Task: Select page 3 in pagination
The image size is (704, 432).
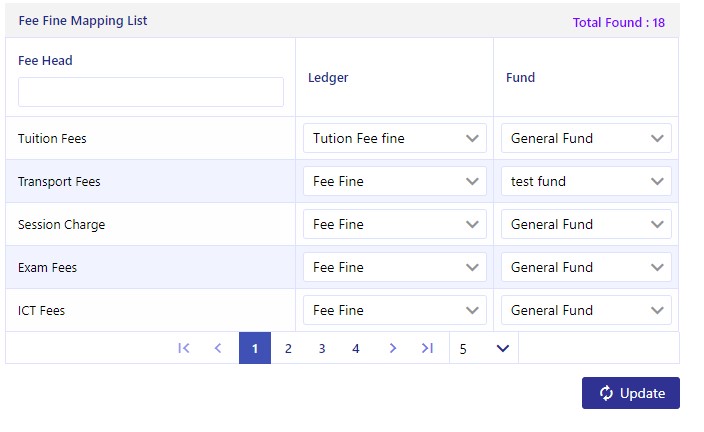Action: 322,348
